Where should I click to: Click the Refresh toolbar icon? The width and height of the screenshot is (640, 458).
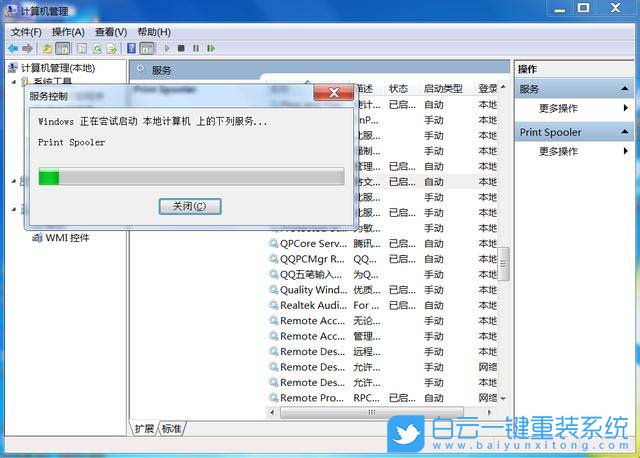click(97, 49)
